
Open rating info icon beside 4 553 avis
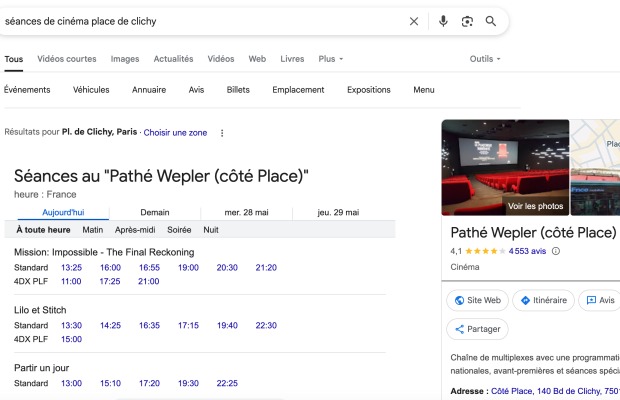coord(556,251)
